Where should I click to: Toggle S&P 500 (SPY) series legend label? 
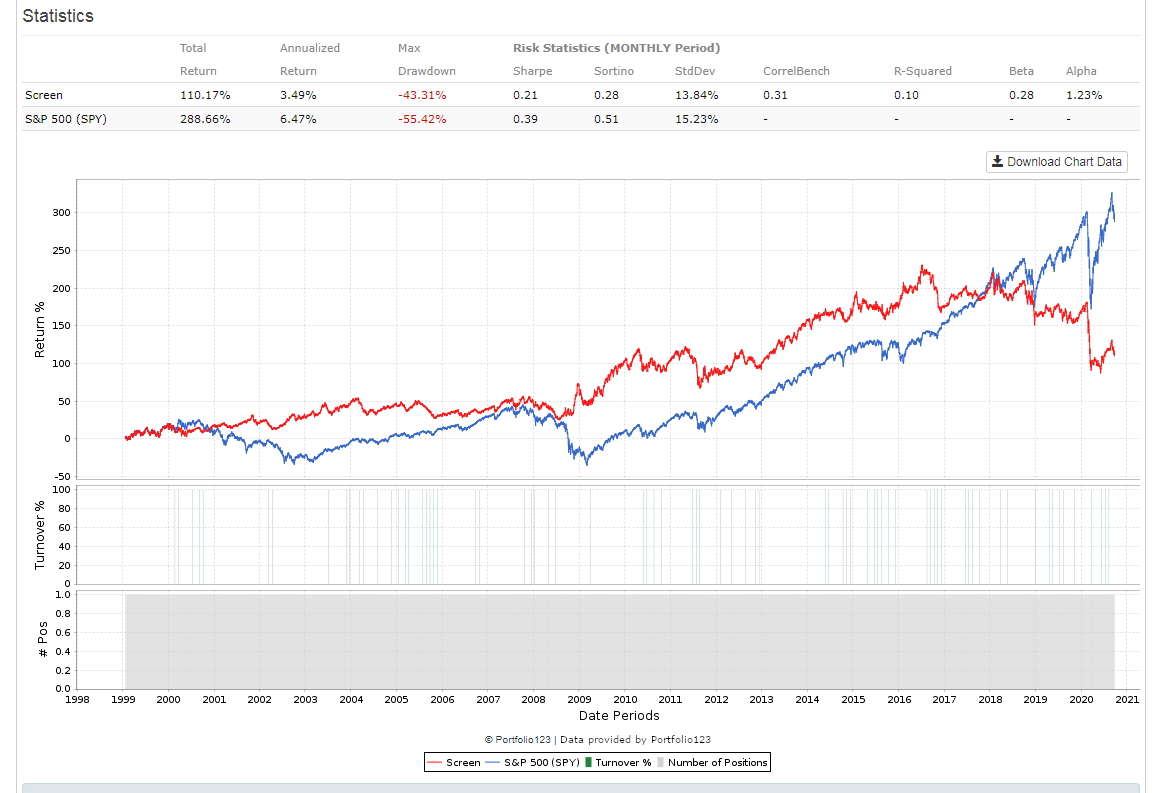click(x=542, y=763)
